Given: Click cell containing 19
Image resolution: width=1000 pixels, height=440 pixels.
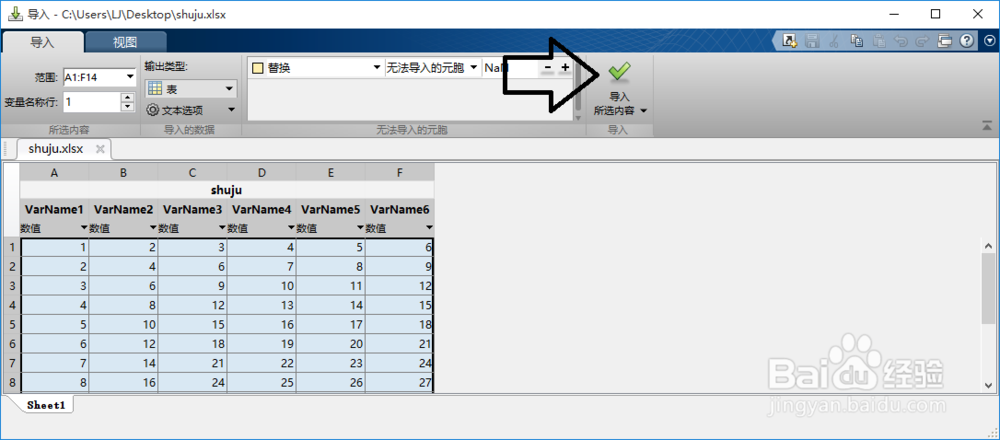Looking at the screenshot, I should pyautogui.click(x=261, y=343).
